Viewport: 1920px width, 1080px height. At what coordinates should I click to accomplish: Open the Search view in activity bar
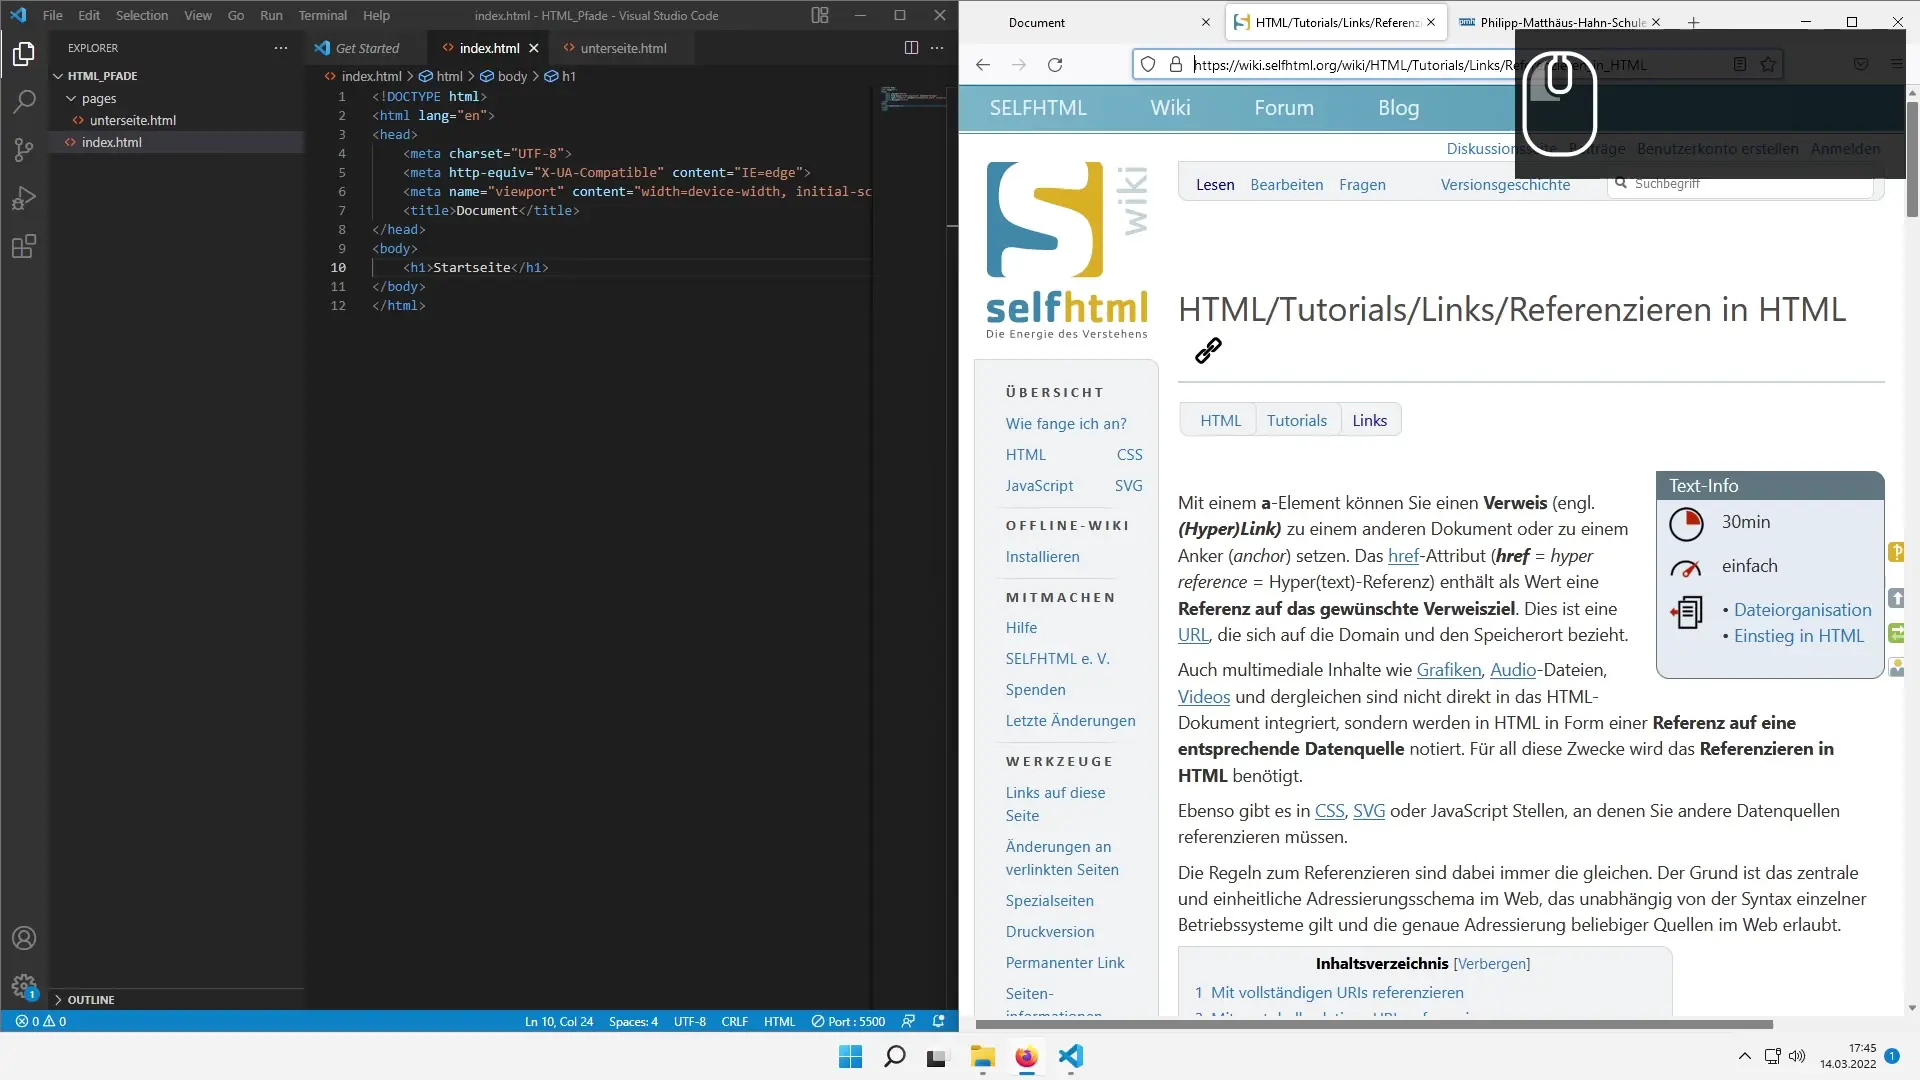tap(24, 101)
